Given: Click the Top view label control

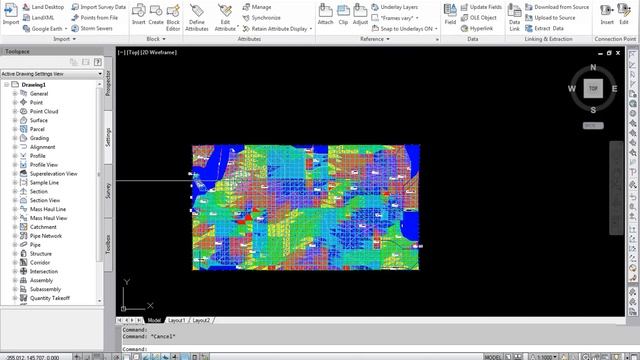Looking at the screenshot, I should (x=133, y=52).
